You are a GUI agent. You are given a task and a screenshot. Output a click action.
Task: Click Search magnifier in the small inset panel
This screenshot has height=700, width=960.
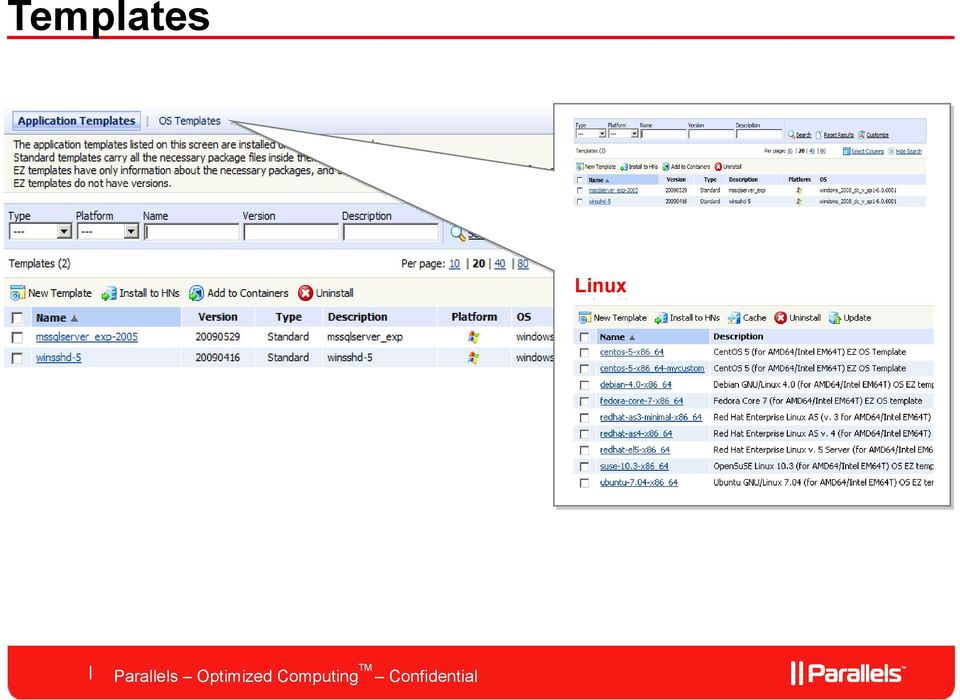tap(791, 135)
